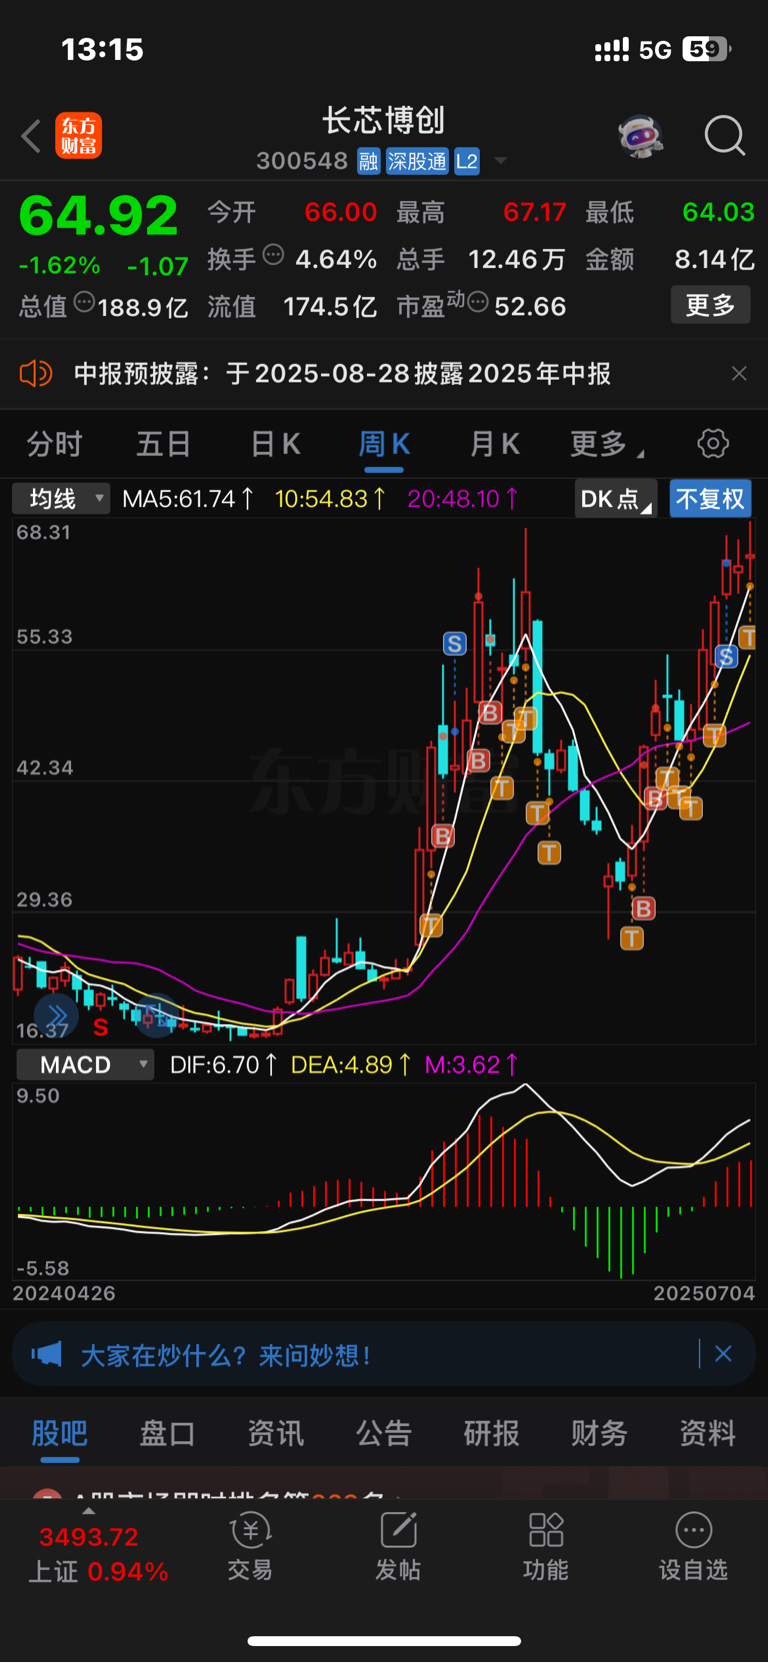Tap the info icon beside 市盈动
The image size is (768, 1663).
point(478,301)
